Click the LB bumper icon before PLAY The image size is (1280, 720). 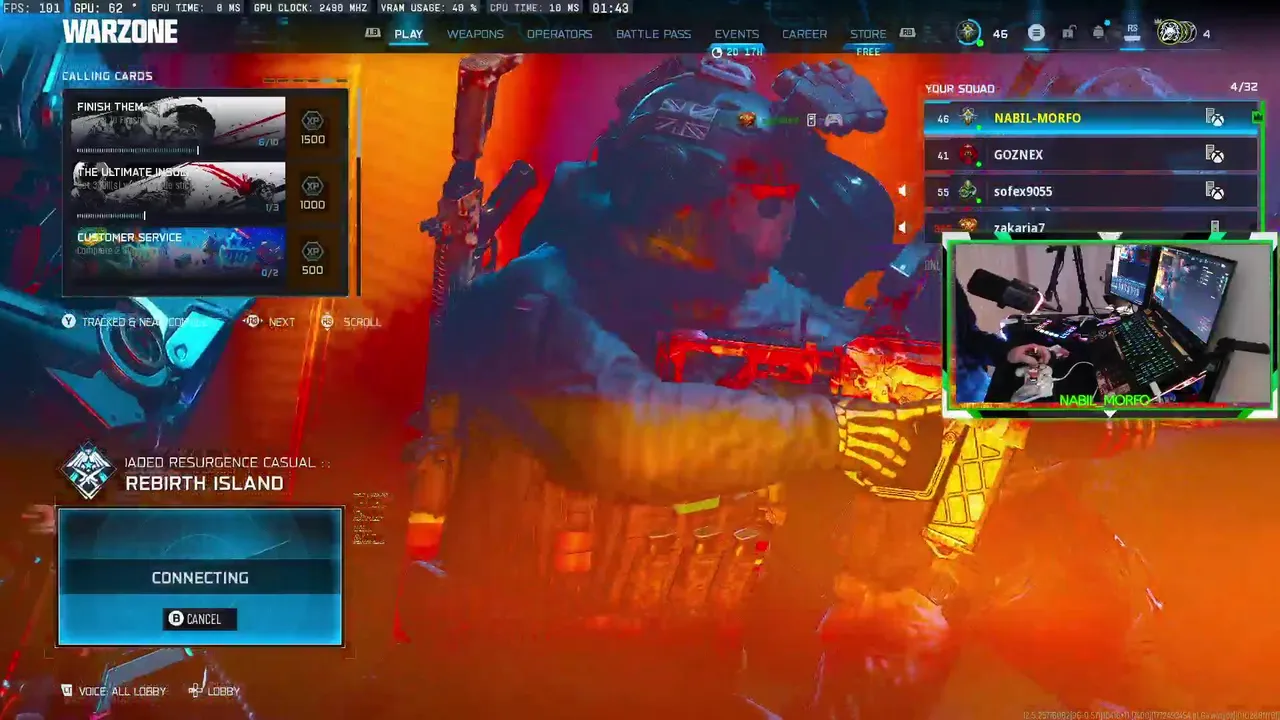pos(373,33)
